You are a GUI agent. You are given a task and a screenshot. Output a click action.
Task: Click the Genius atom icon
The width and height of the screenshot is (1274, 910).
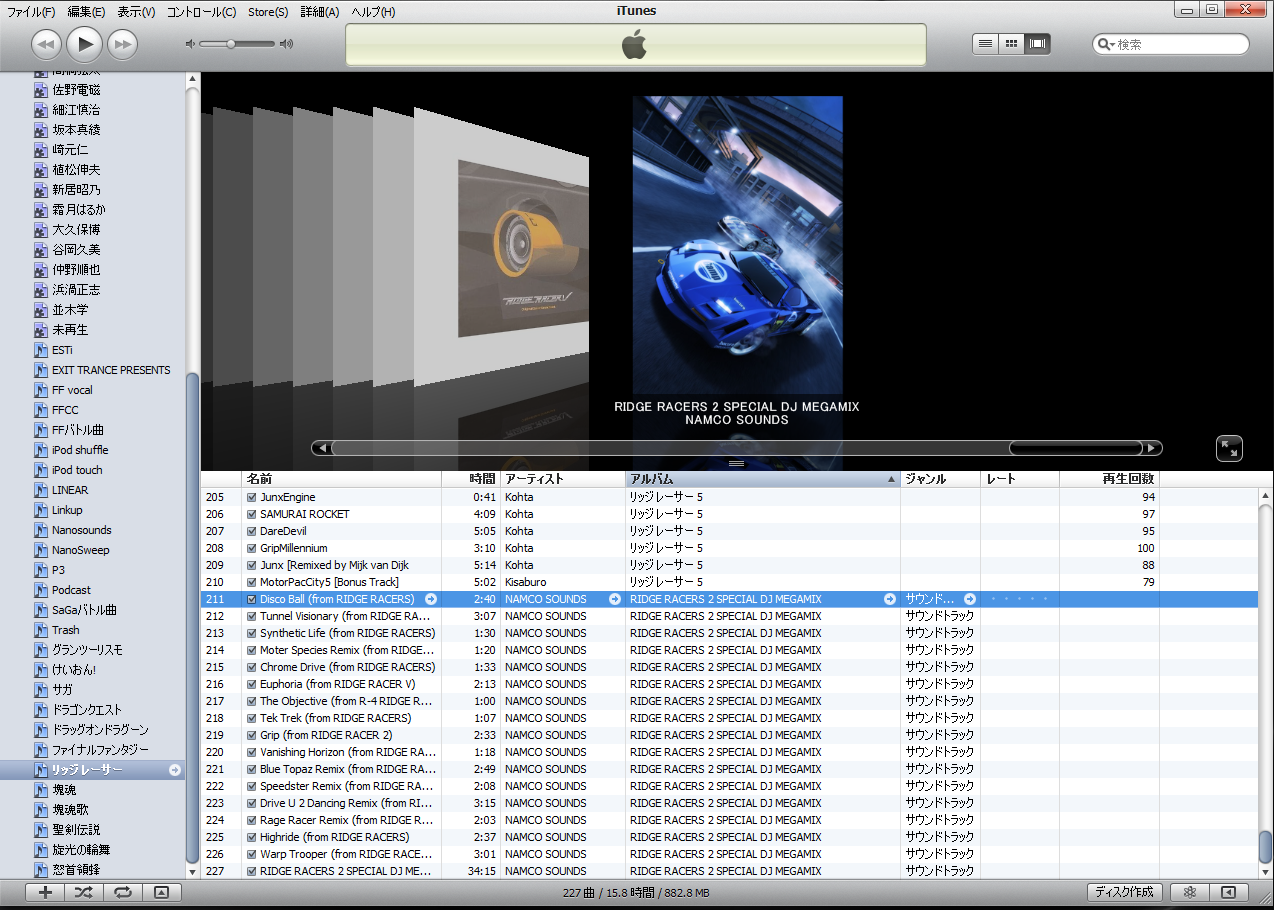click(x=1190, y=892)
